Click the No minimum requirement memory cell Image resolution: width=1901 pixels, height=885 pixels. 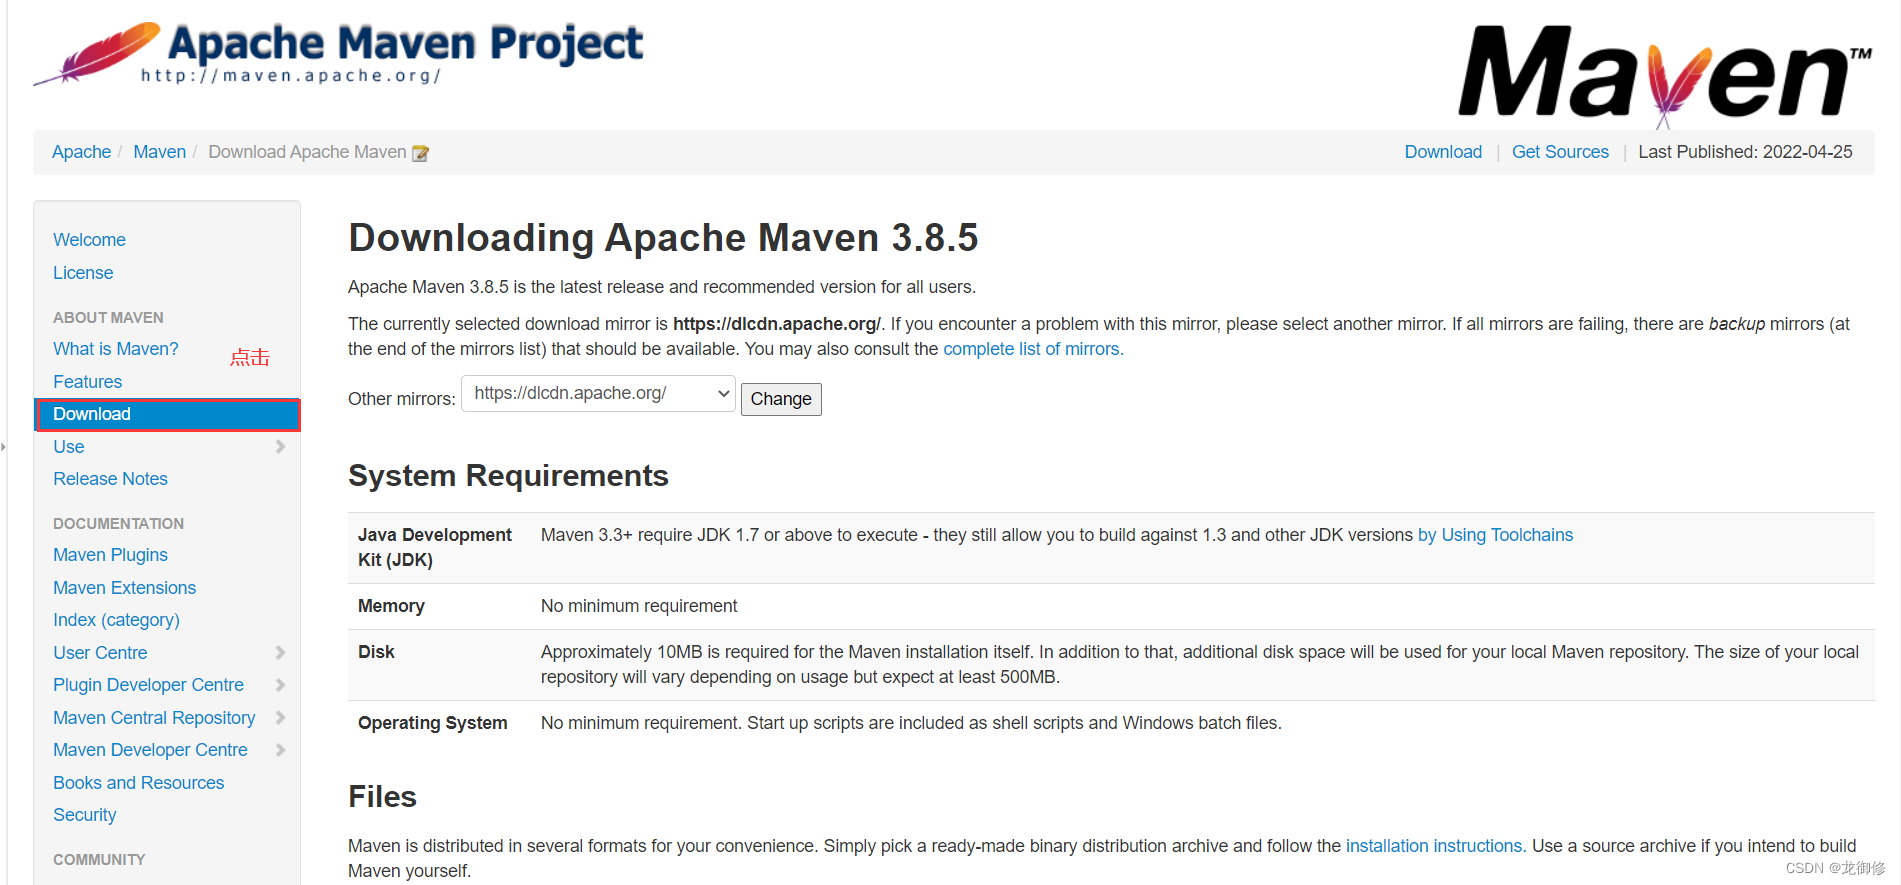pyautogui.click(x=639, y=606)
